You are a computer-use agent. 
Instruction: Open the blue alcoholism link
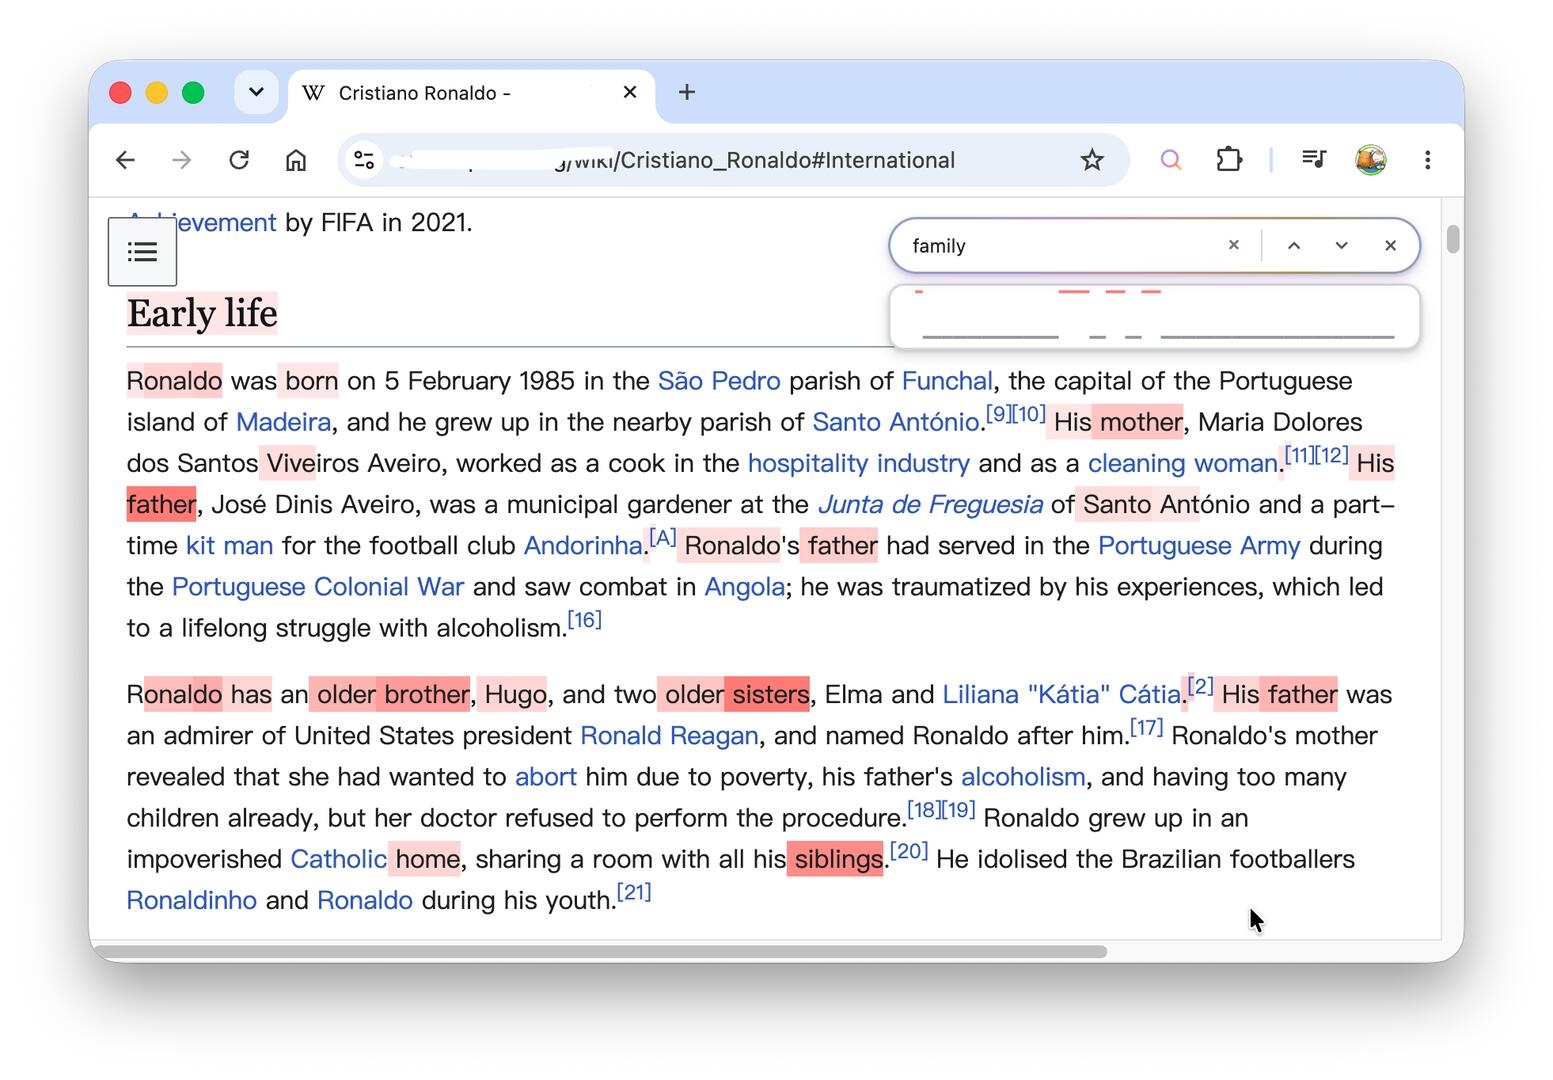coord(1023,776)
